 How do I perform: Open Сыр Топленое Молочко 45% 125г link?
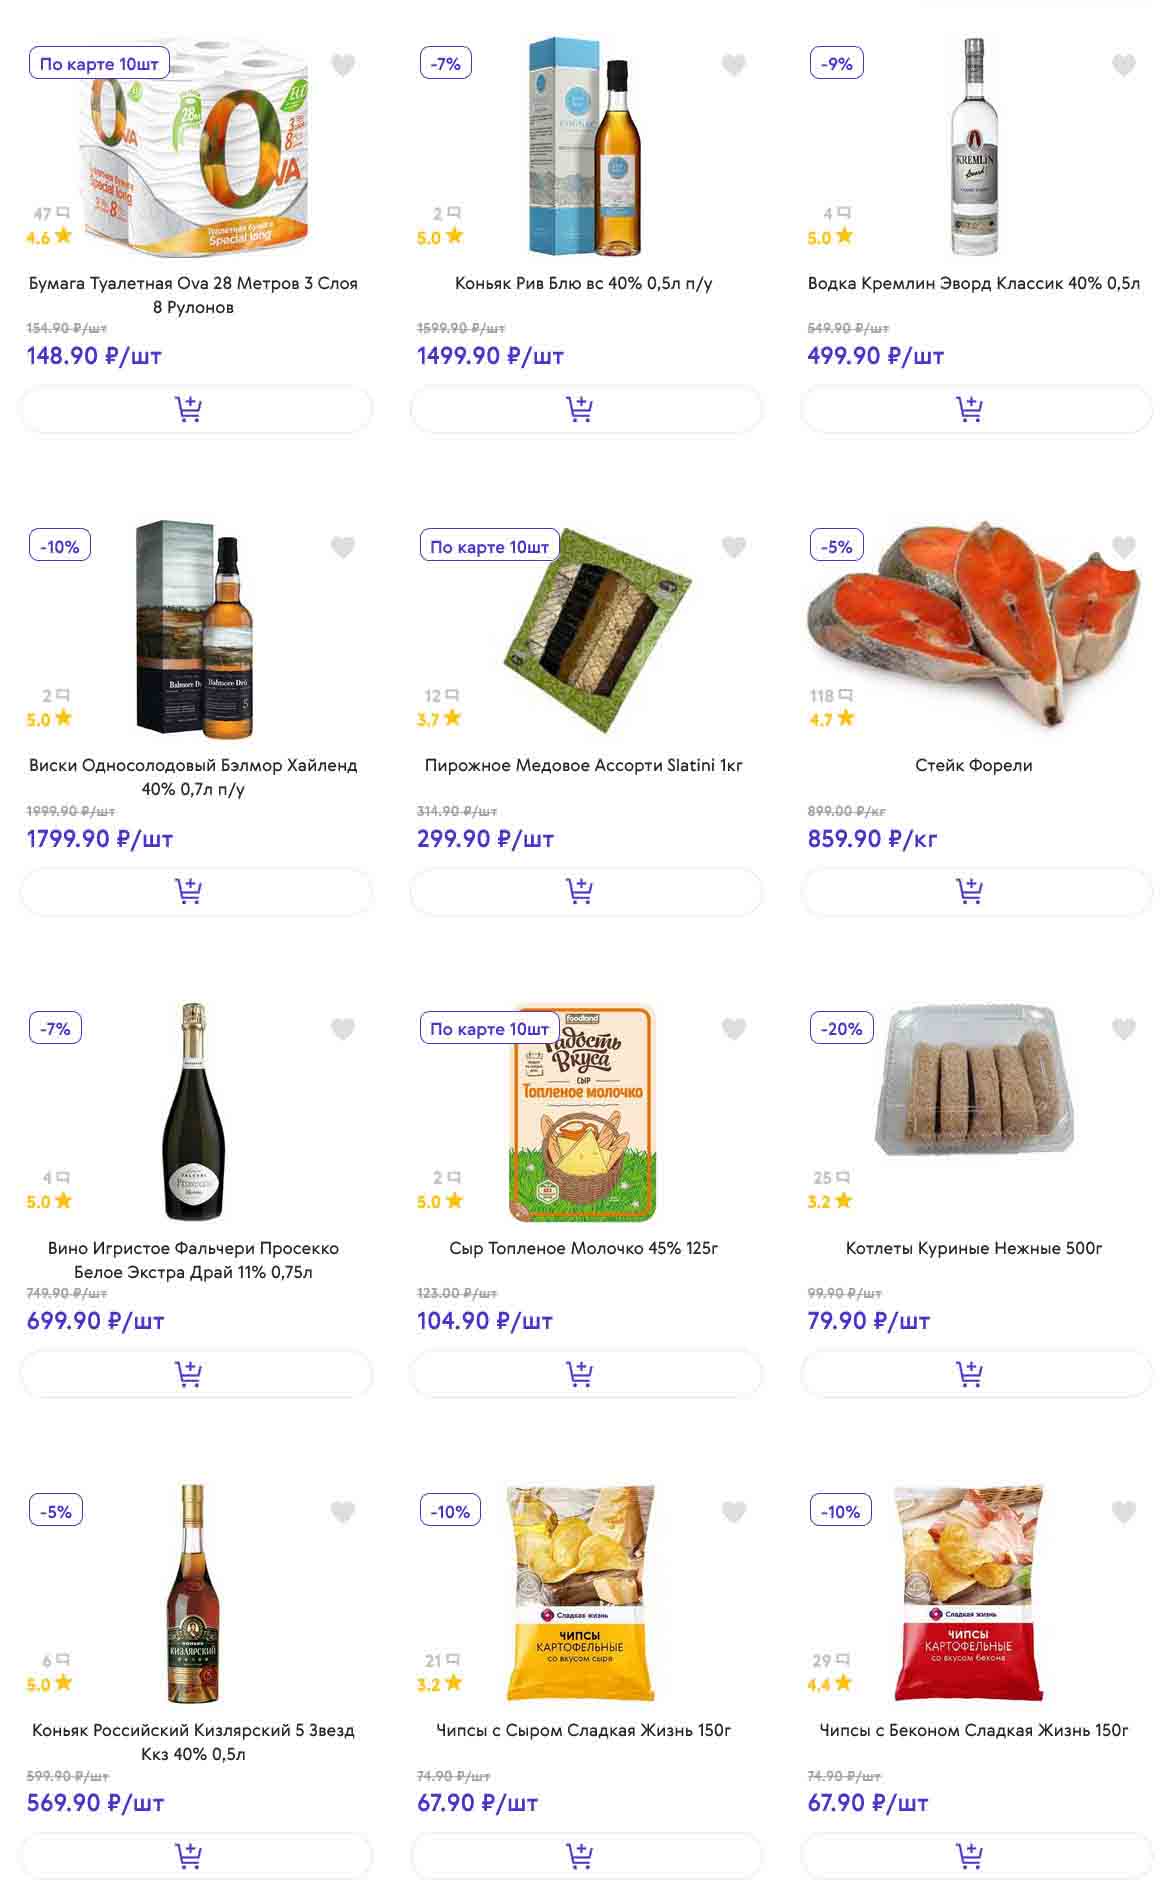click(584, 1248)
